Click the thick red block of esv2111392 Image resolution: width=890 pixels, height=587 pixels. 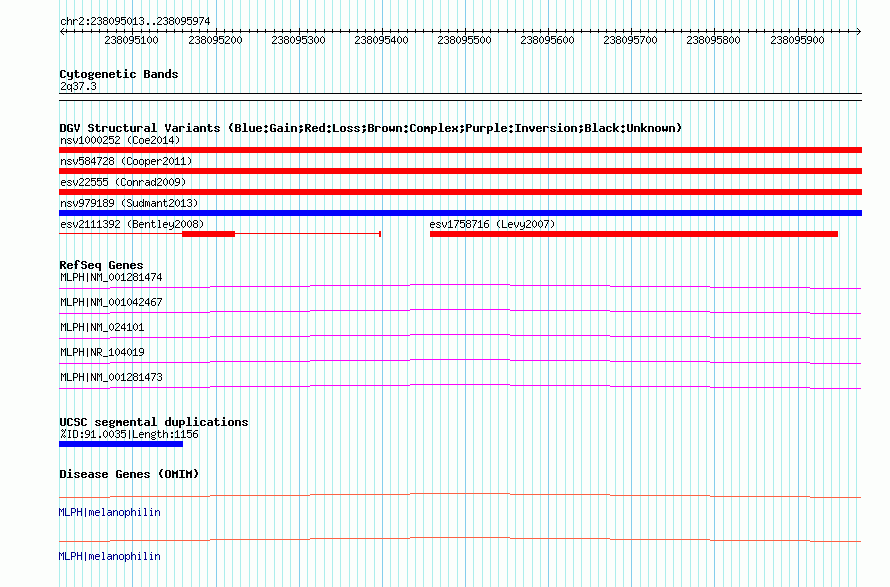(x=208, y=234)
